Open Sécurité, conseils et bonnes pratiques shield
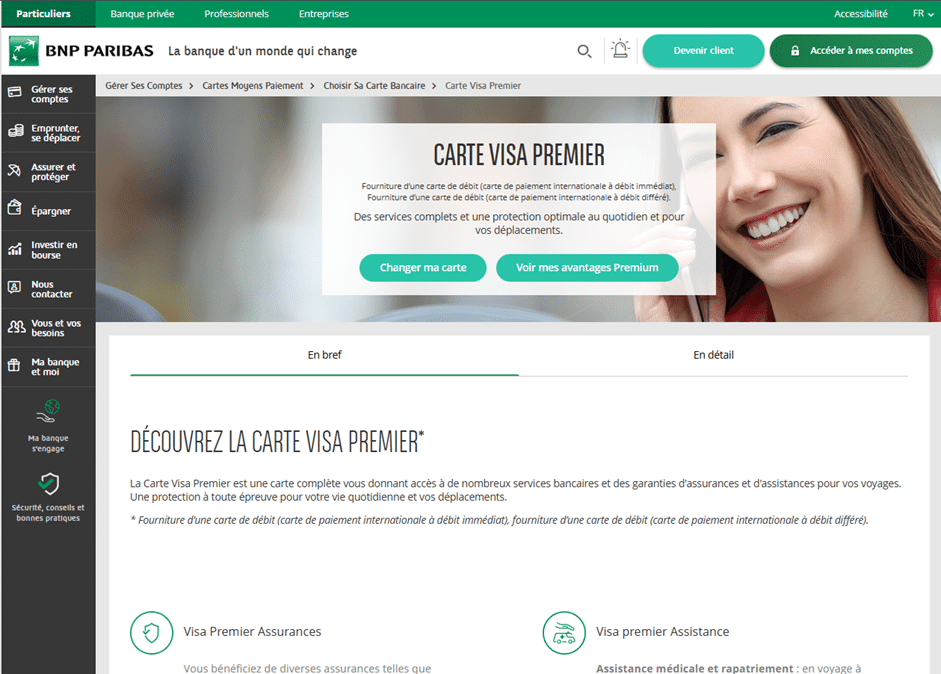 [x=49, y=484]
